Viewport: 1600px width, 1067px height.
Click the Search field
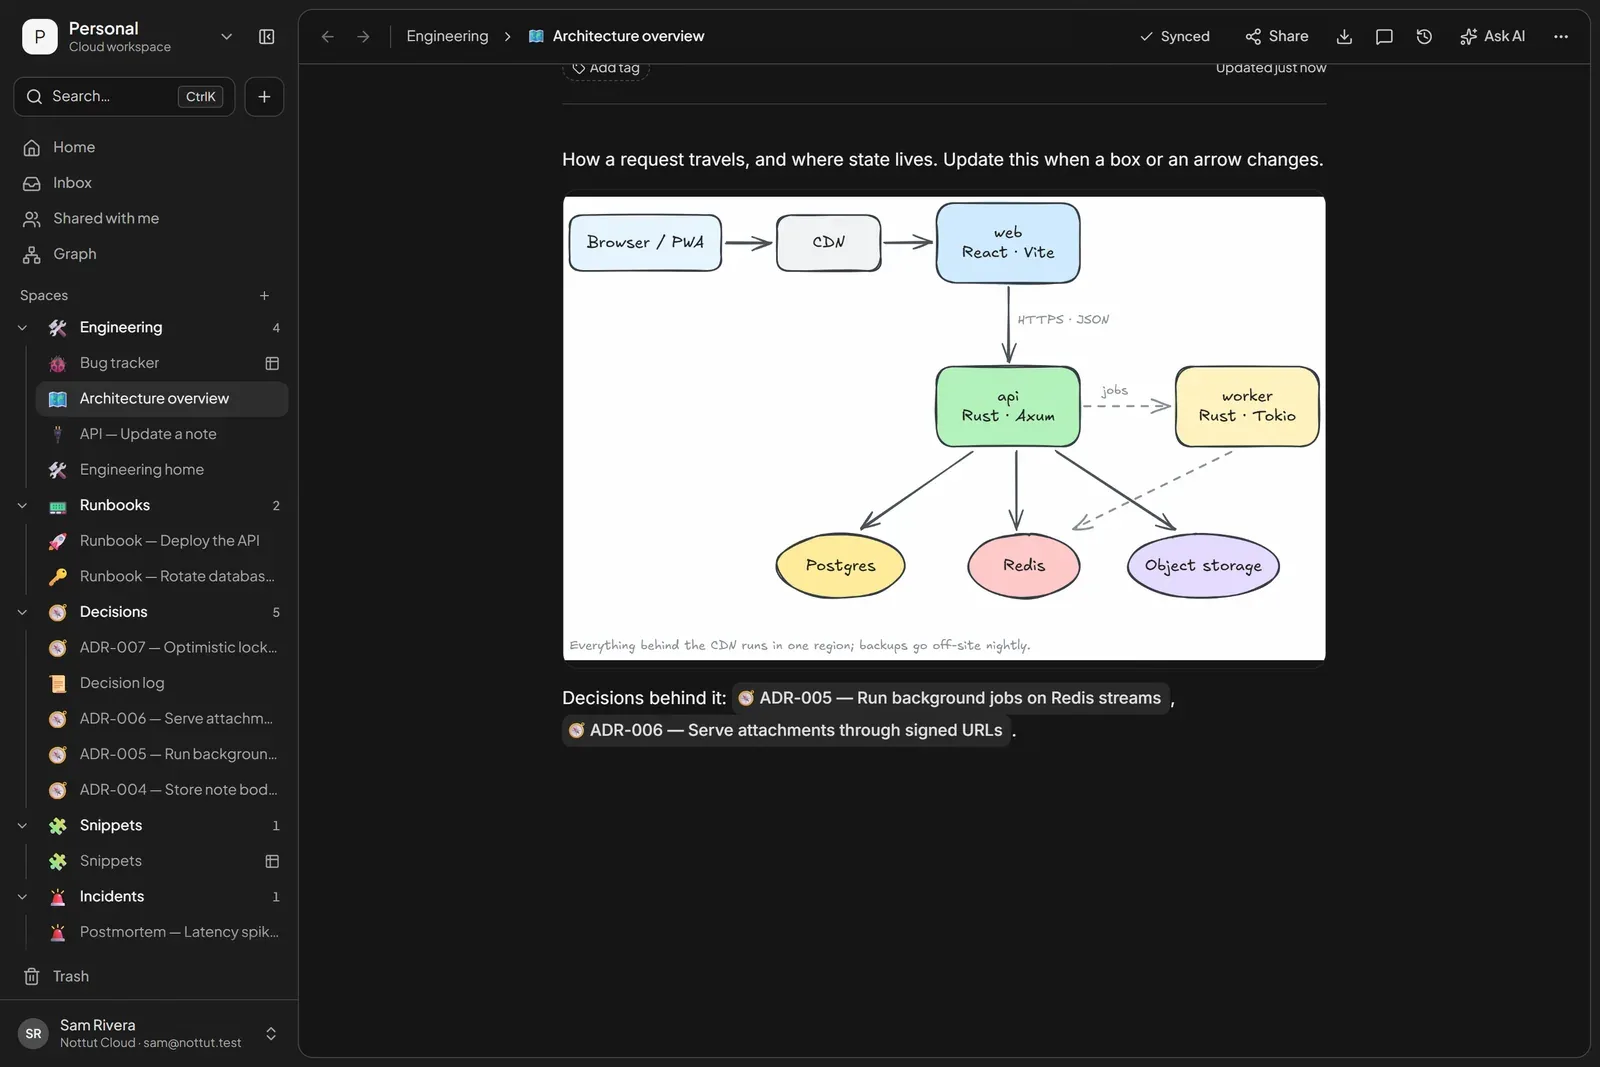(124, 97)
